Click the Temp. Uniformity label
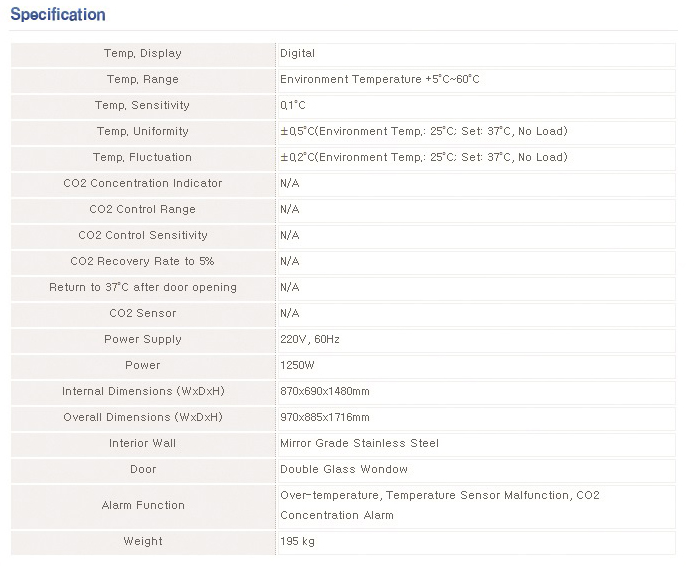Image resolution: width=690 pixels, height=570 pixels. (142, 132)
